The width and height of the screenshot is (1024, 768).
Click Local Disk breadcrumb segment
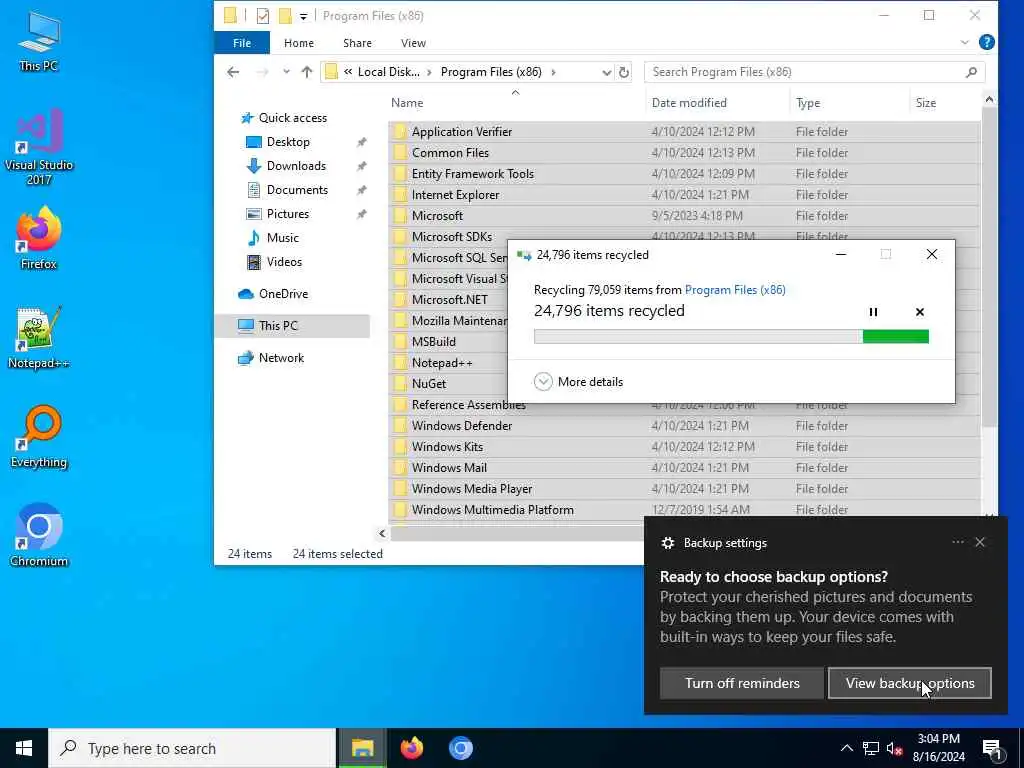coord(389,72)
